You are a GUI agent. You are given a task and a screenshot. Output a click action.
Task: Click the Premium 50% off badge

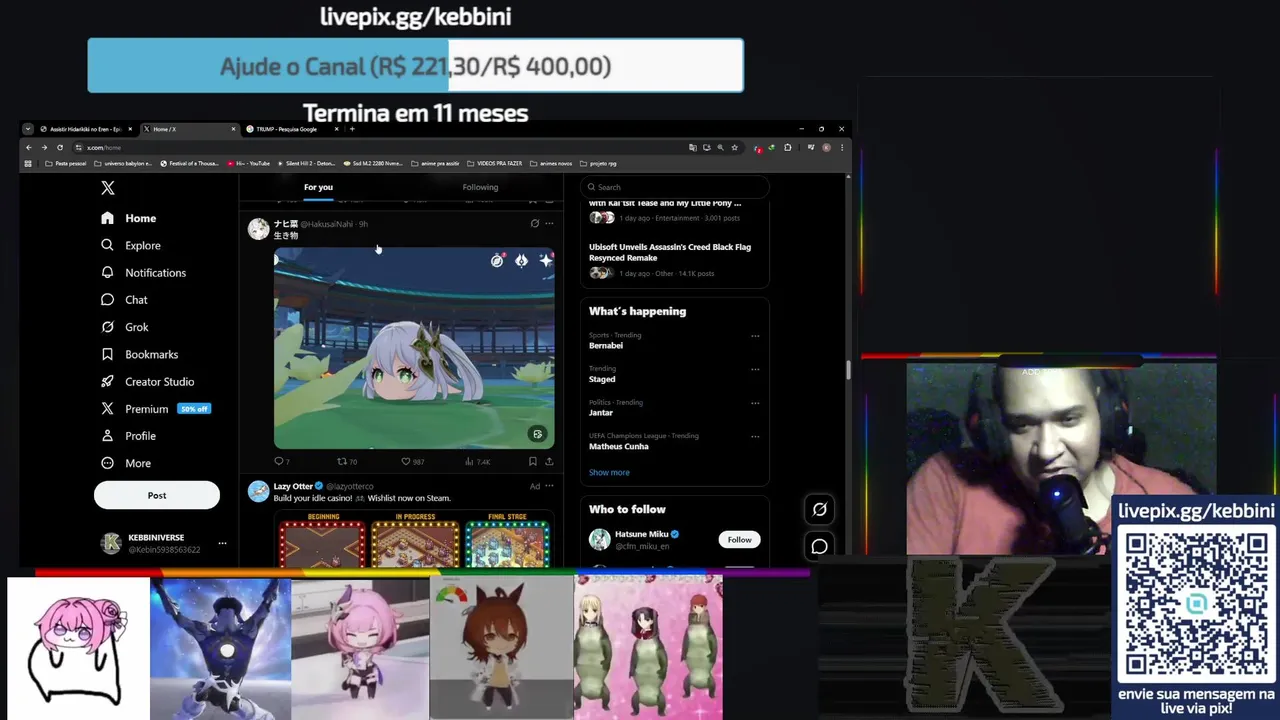click(x=194, y=409)
